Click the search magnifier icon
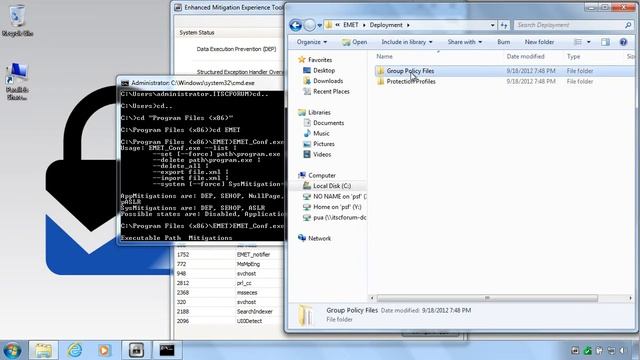Viewport: 640px width, 360px height. (628, 25)
